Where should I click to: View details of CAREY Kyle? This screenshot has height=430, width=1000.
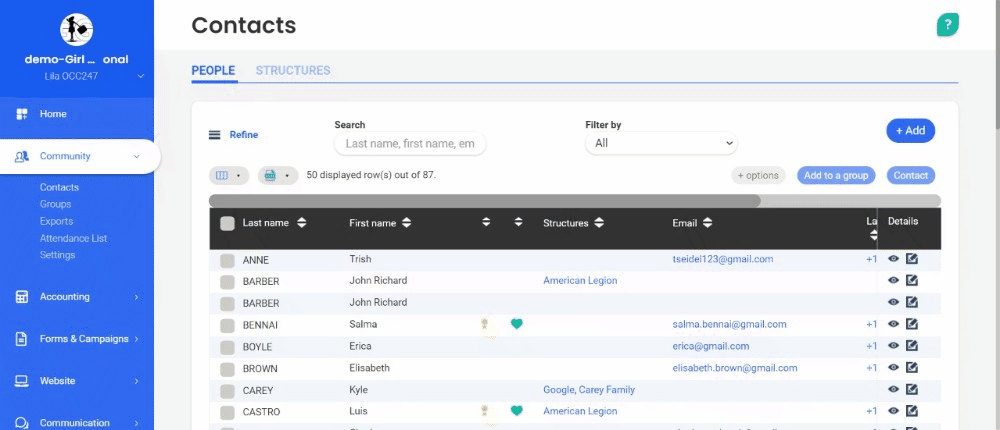tap(893, 389)
